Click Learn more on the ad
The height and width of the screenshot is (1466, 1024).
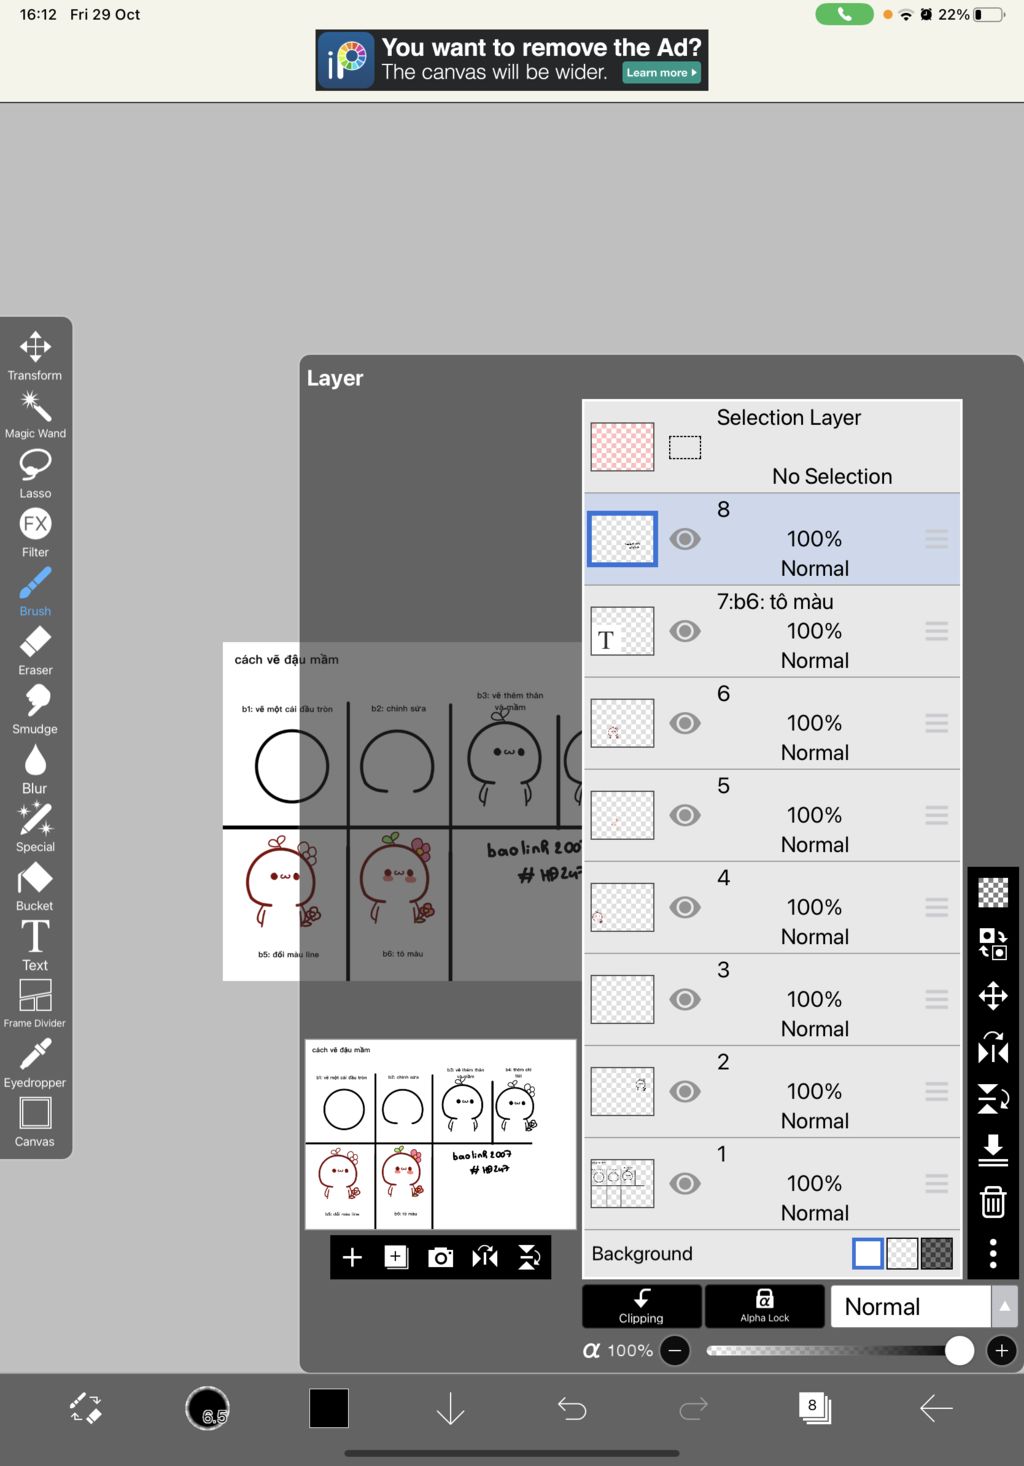point(662,72)
